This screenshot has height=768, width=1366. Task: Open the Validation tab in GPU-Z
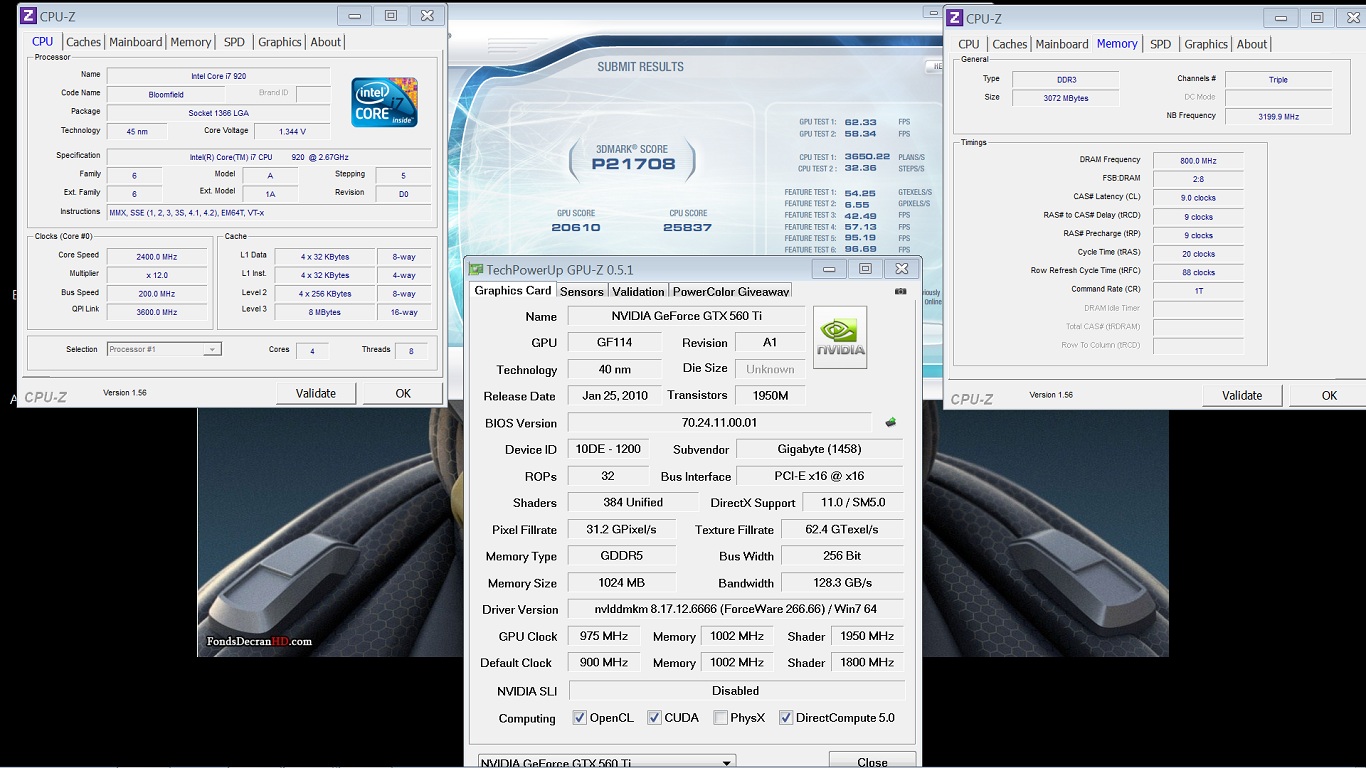click(x=638, y=291)
